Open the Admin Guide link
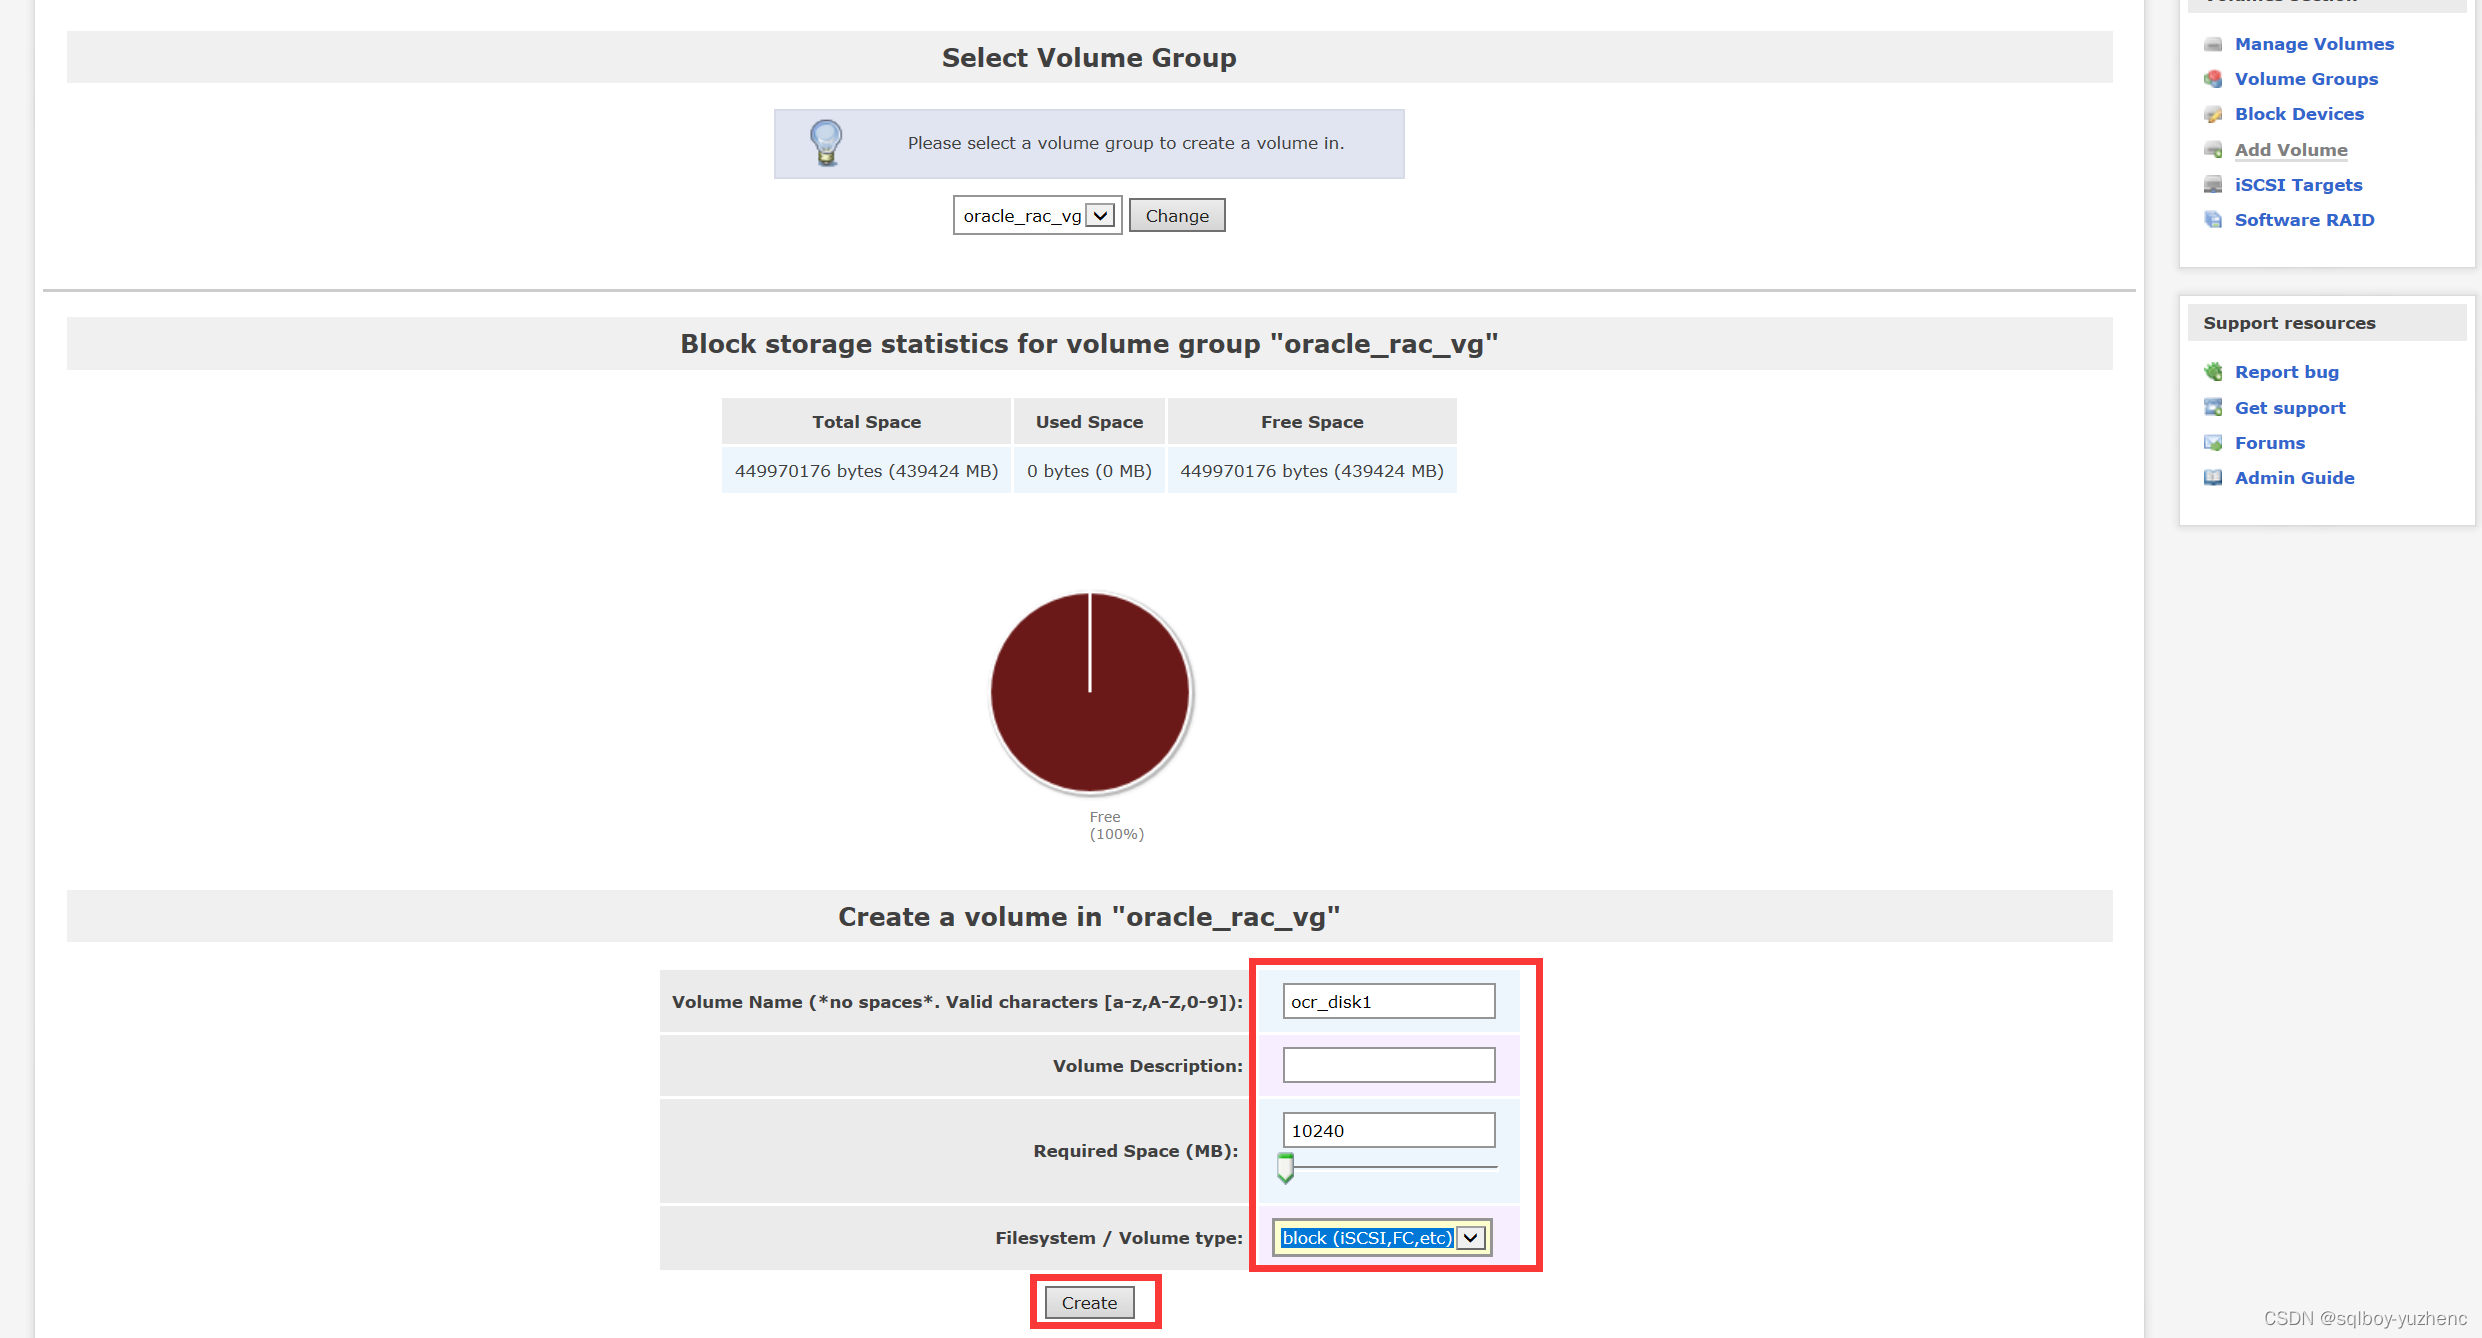The width and height of the screenshot is (2482, 1338). 2294,478
